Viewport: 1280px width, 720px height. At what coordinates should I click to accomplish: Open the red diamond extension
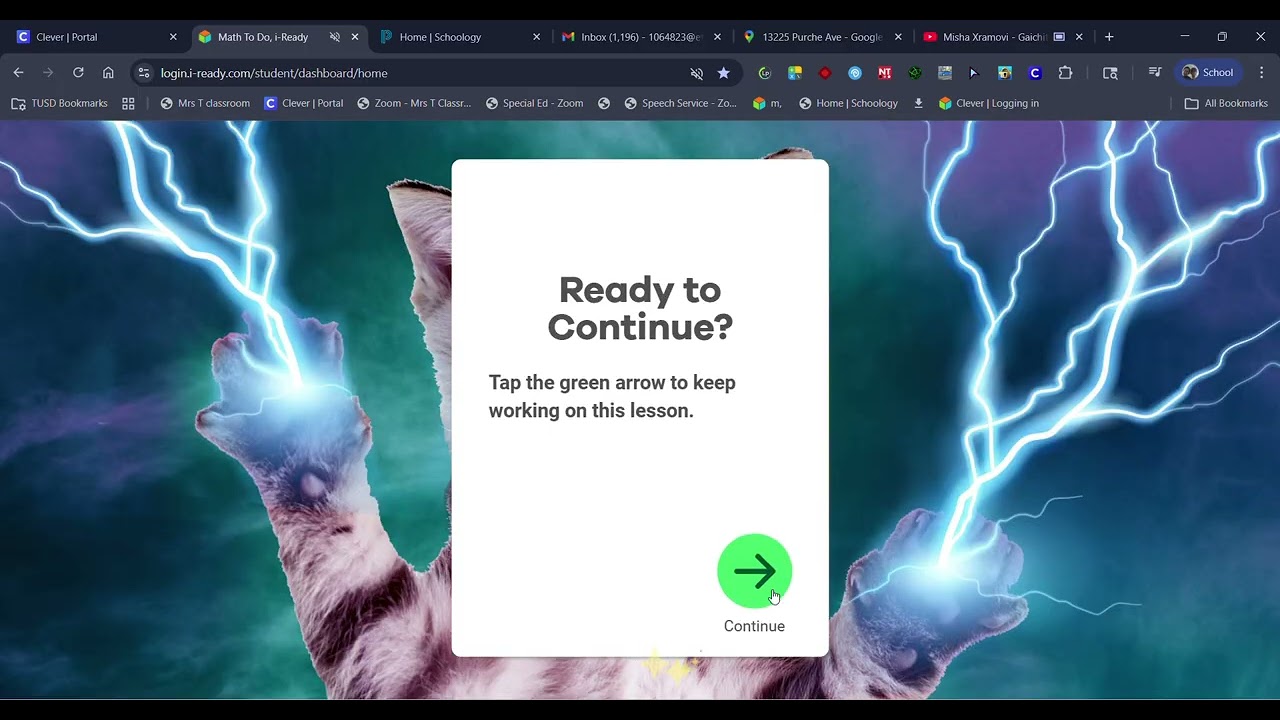(x=825, y=73)
